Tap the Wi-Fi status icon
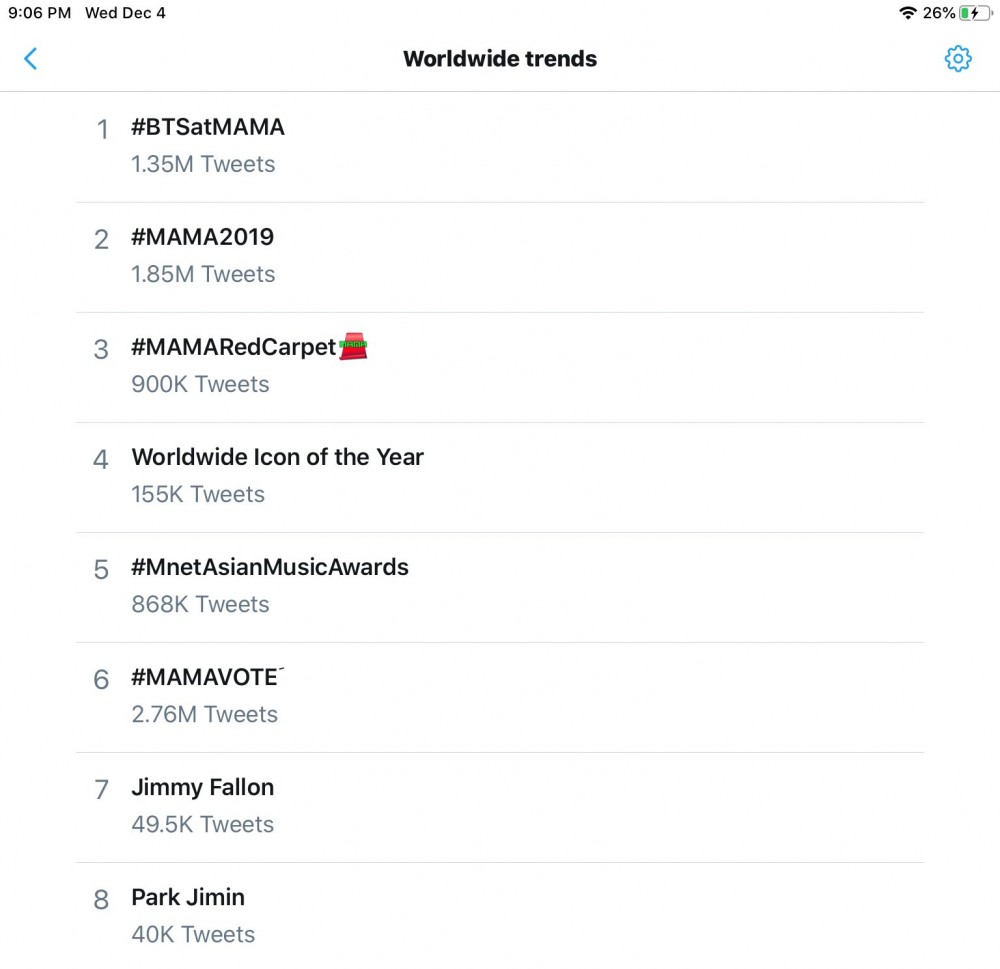The width and height of the screenshot is (1000, 969). [x=908, y=13]
